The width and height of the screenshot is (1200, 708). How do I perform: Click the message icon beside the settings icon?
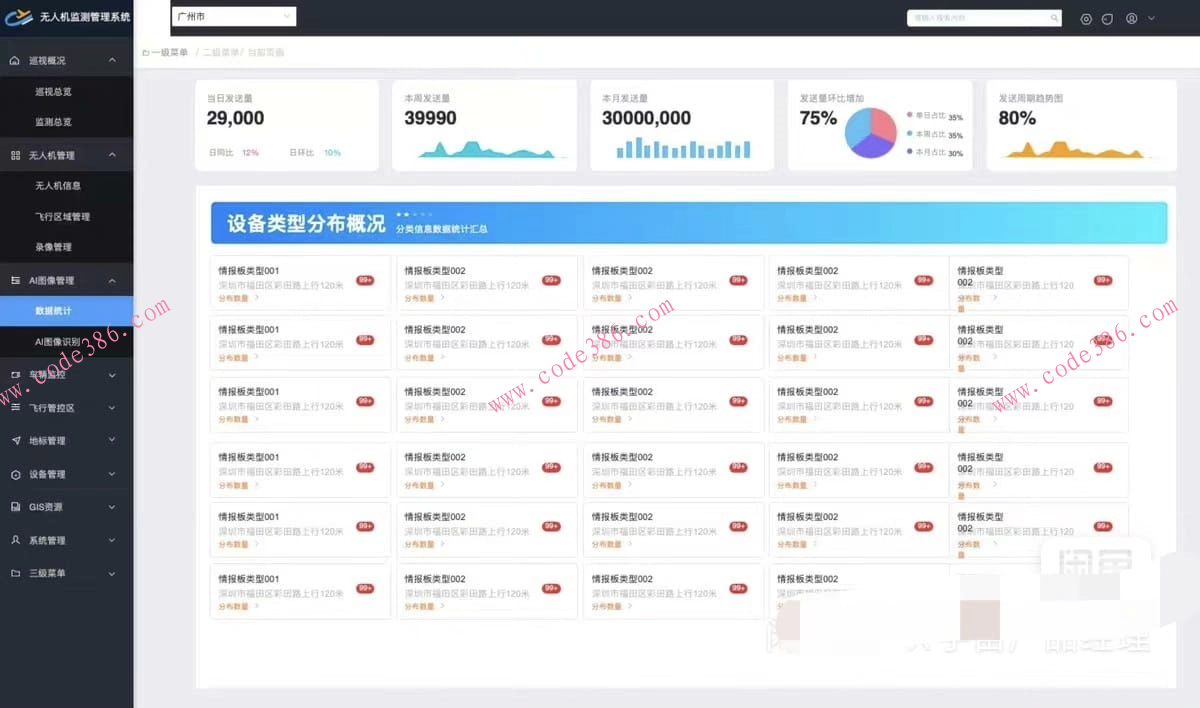(1107, 18)
